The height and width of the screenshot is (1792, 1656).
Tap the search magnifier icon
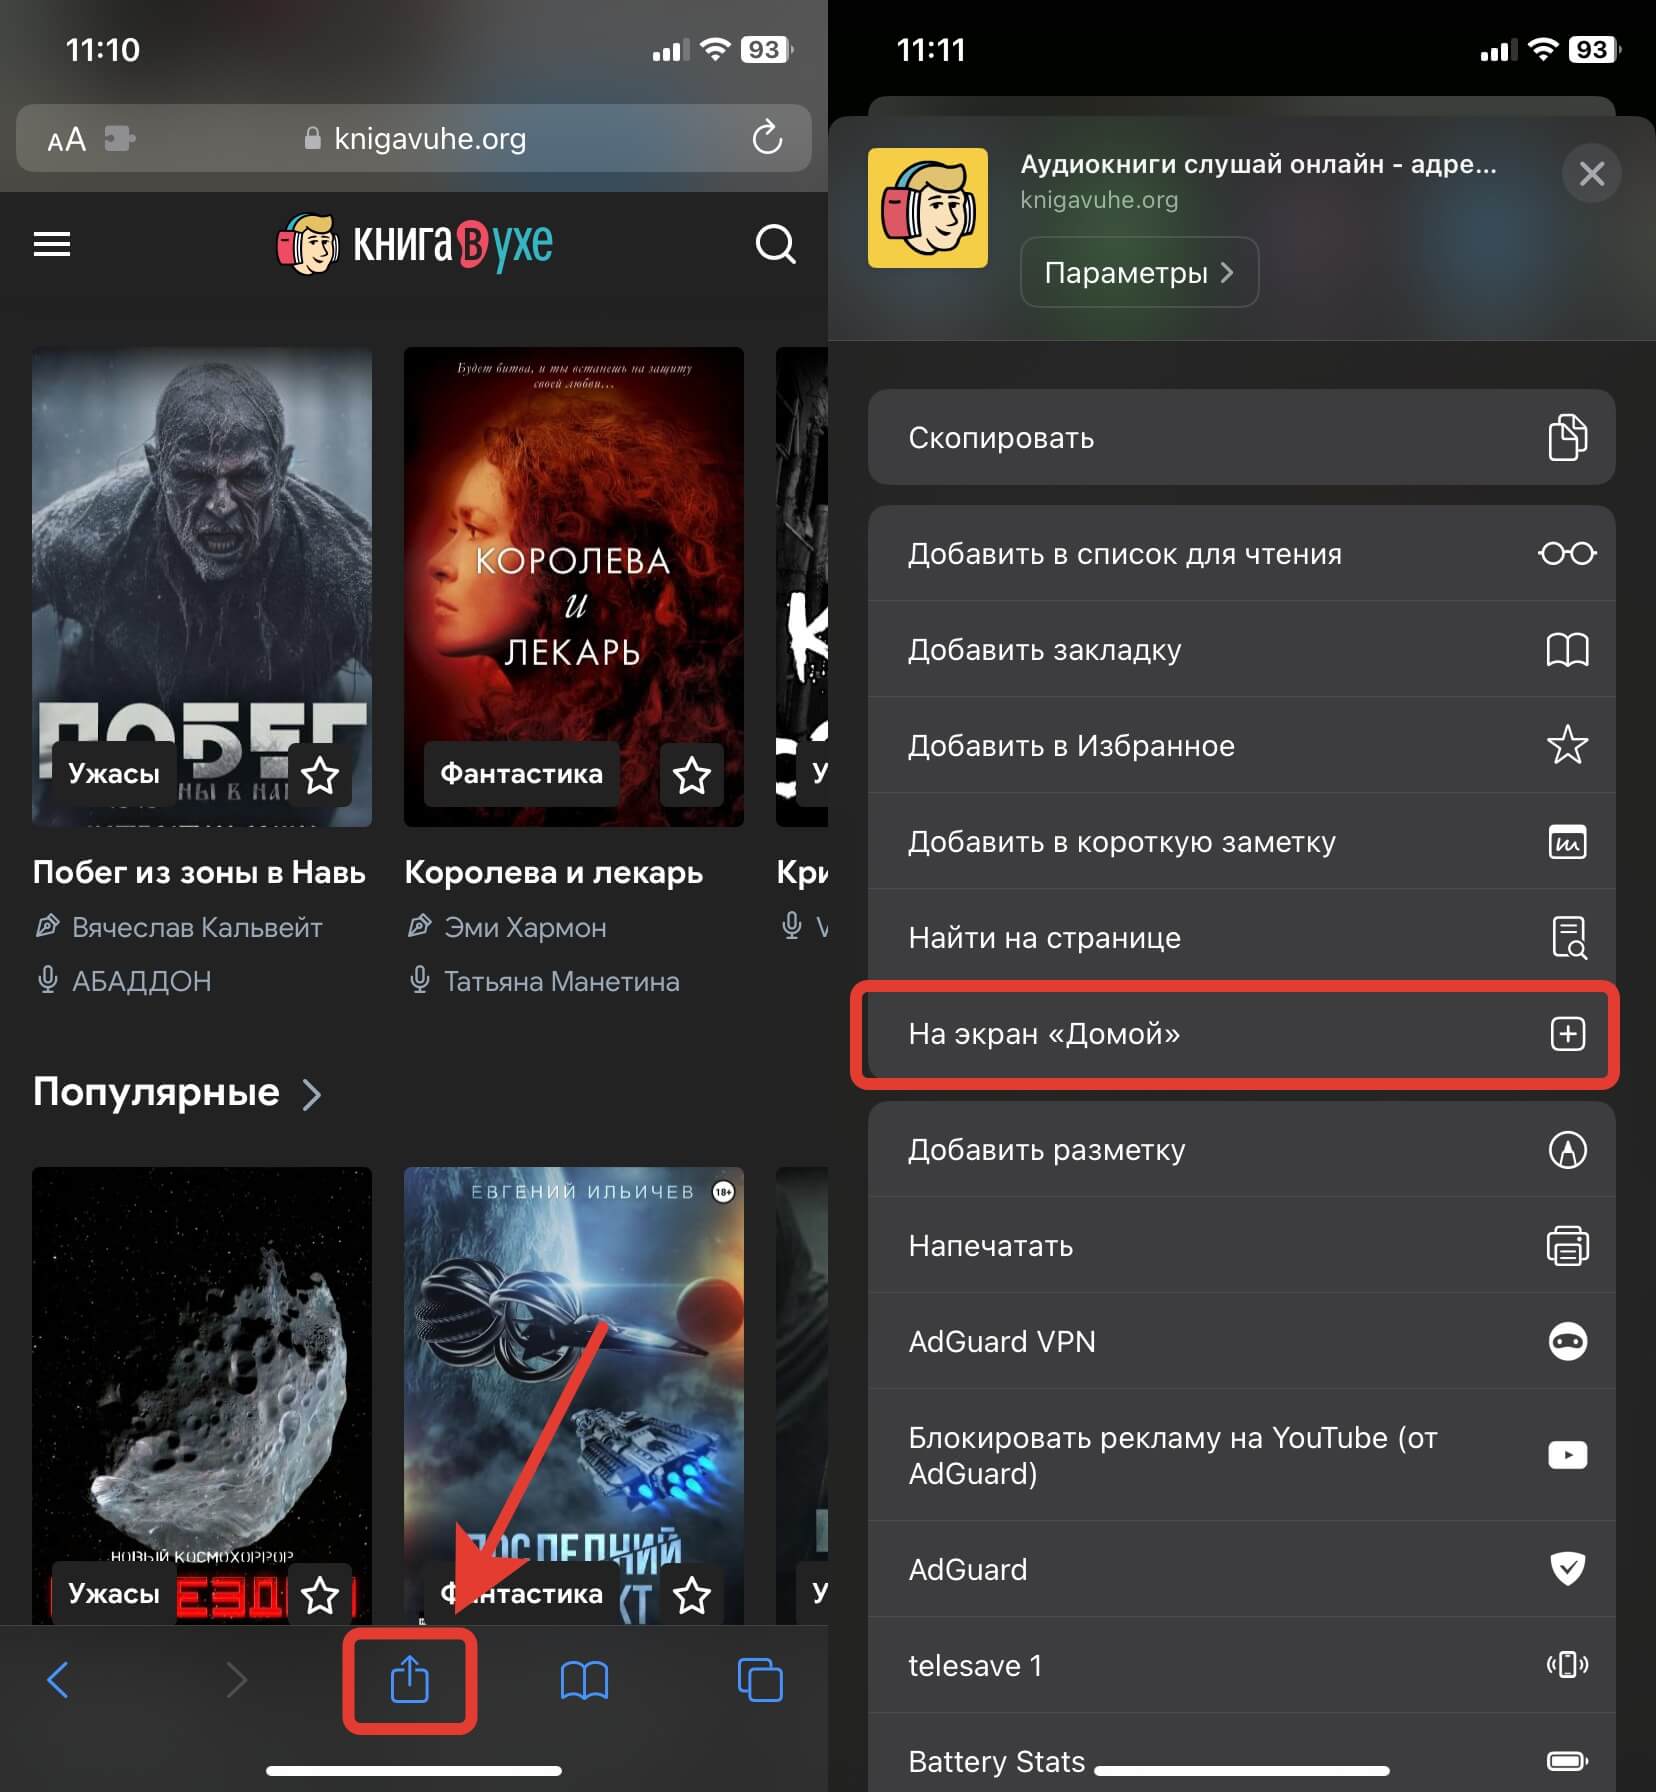(775, 244)
